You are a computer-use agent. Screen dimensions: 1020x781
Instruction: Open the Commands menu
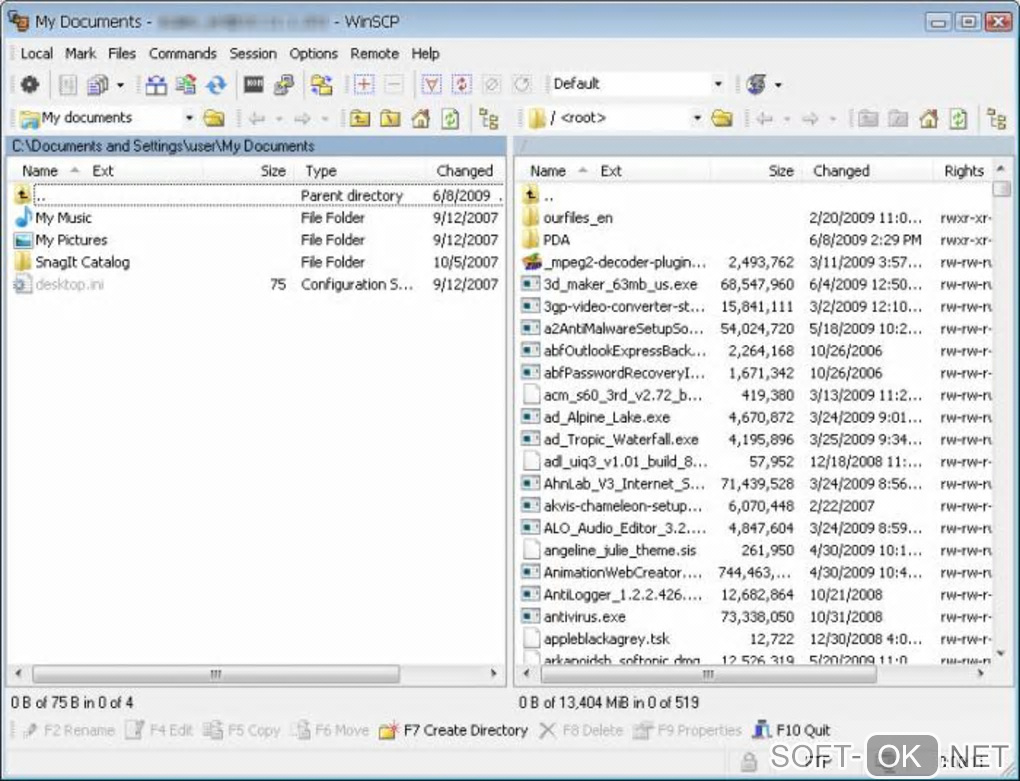(x=182, y=53)
